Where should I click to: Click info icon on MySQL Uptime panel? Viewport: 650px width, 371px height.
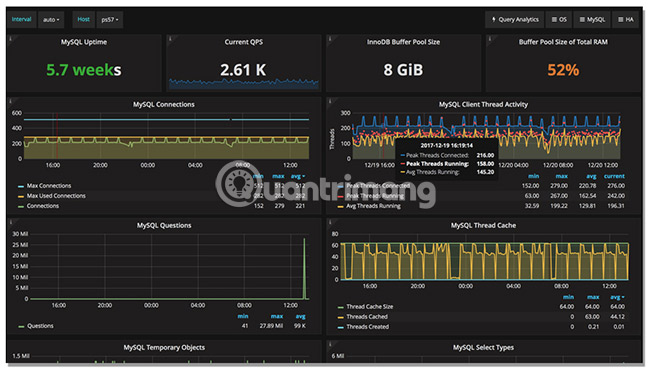pos(10,39)
